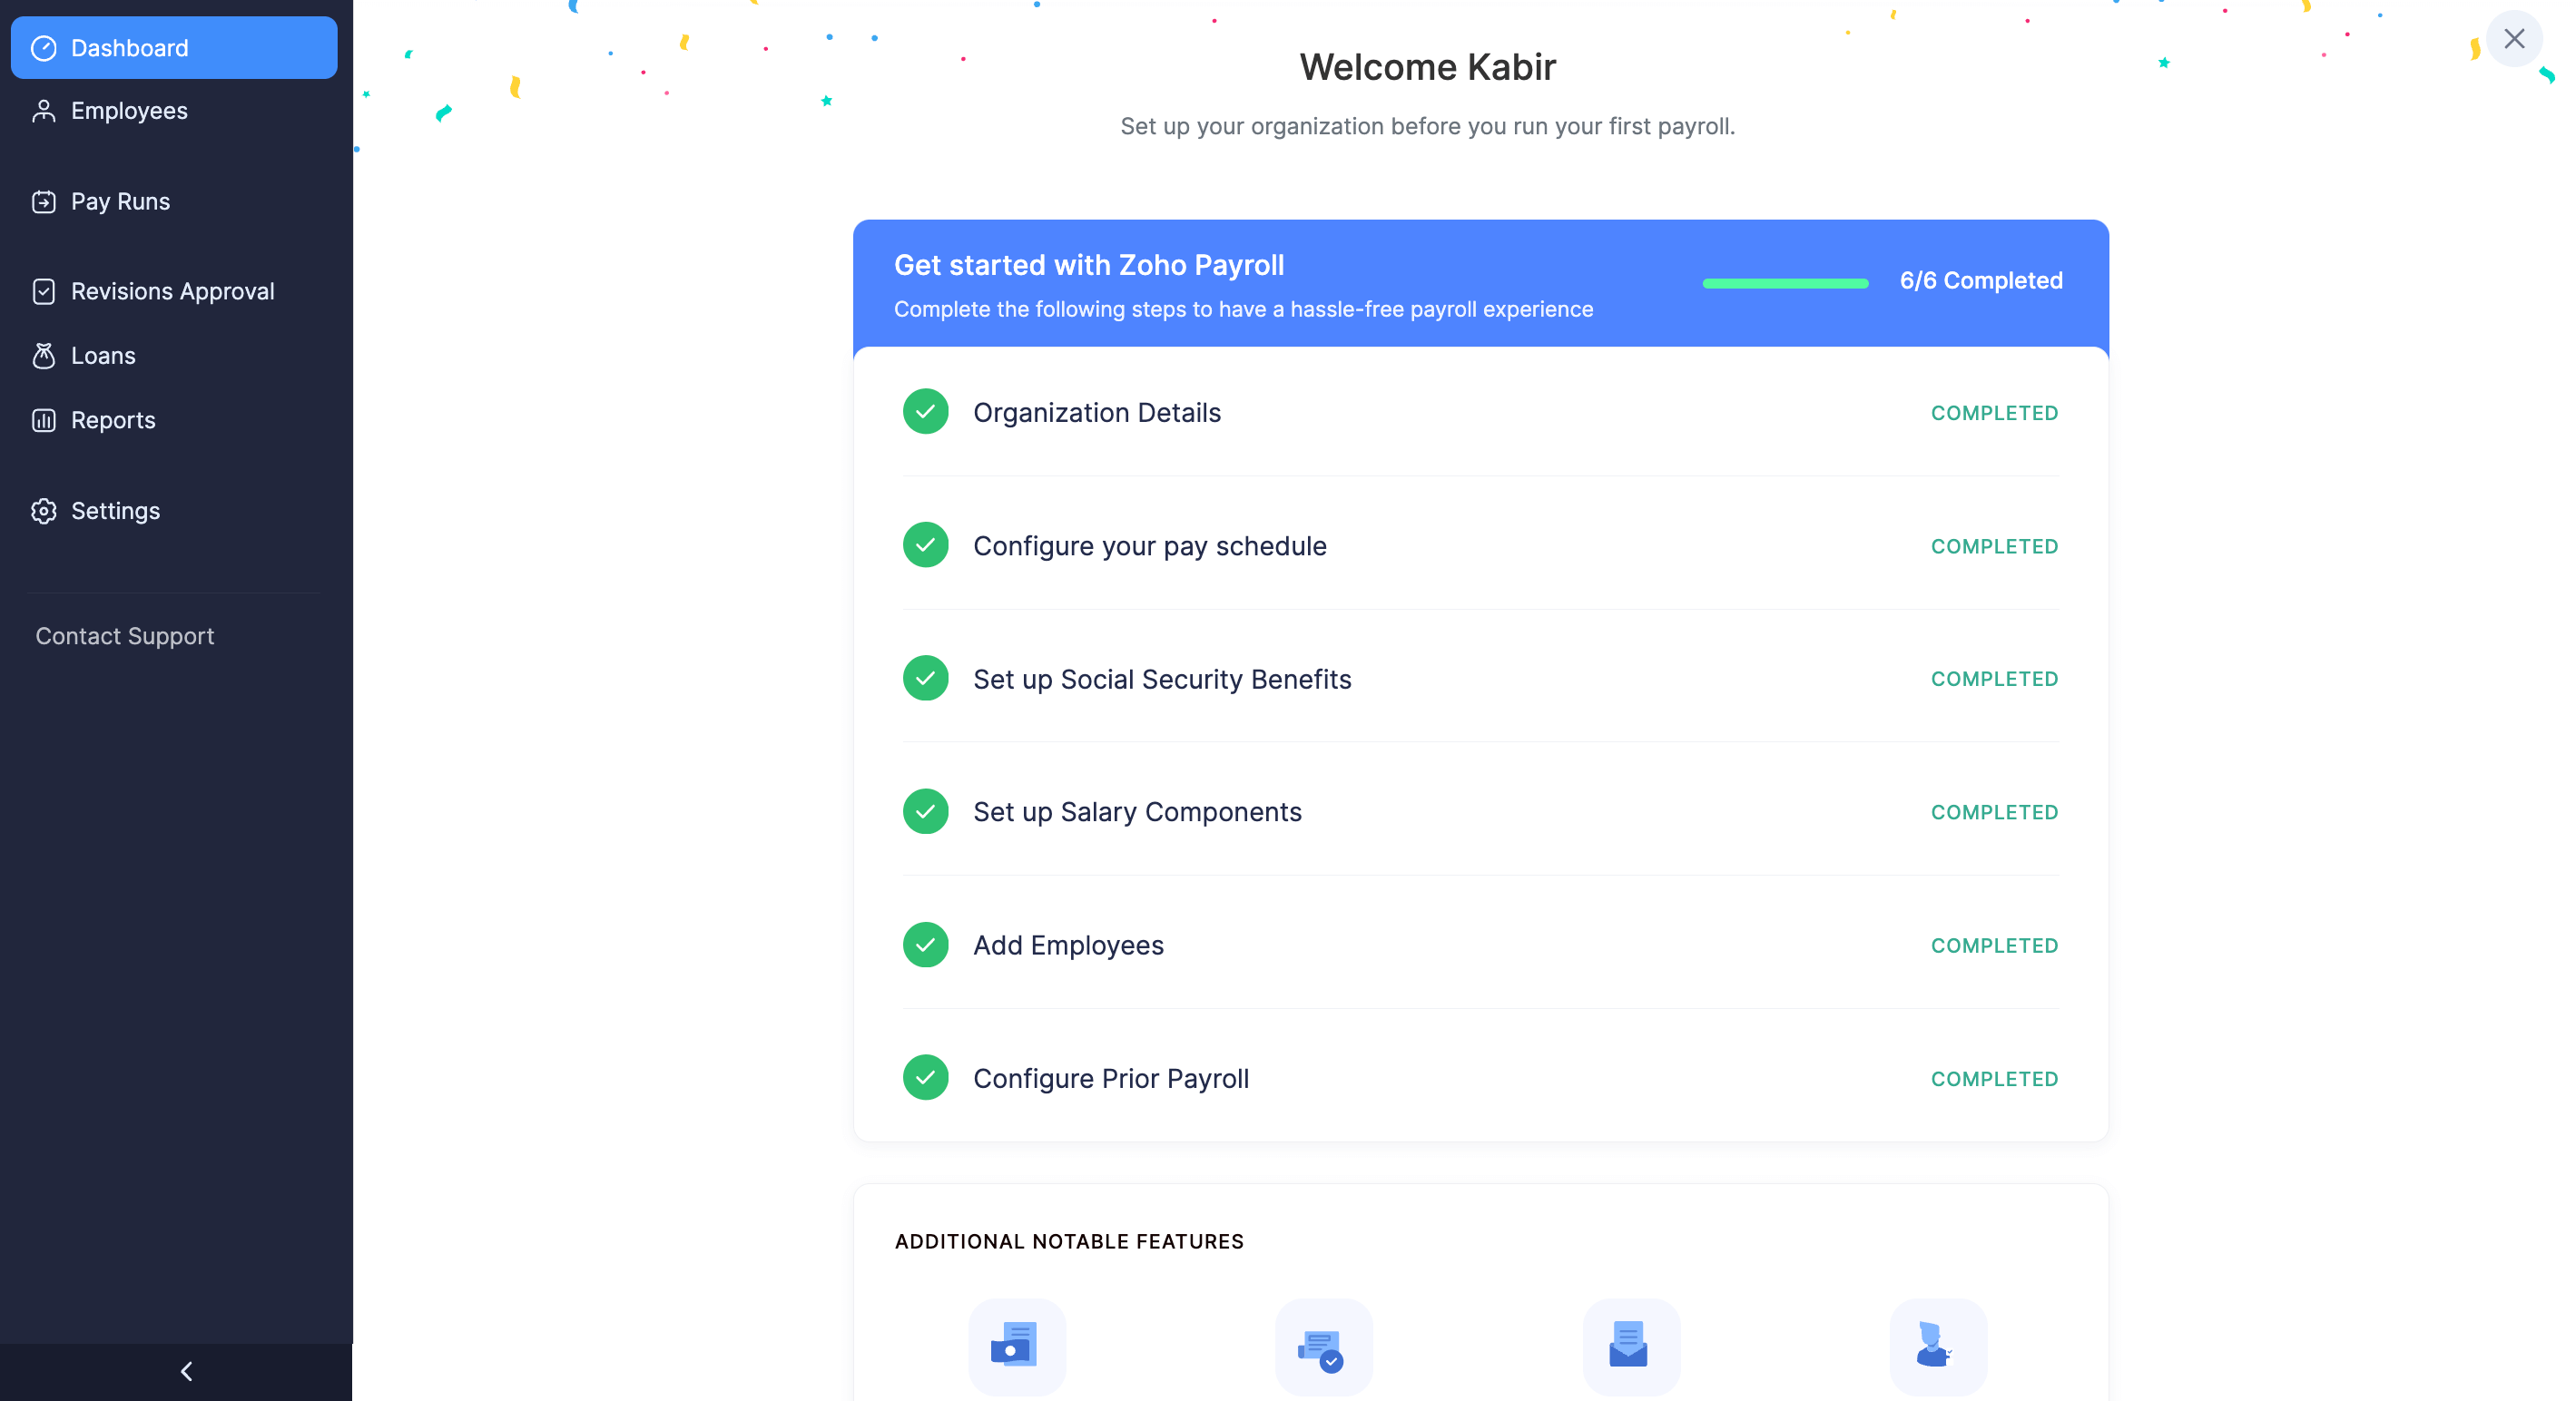Click the Reports chart icon

tap(44, 421)
